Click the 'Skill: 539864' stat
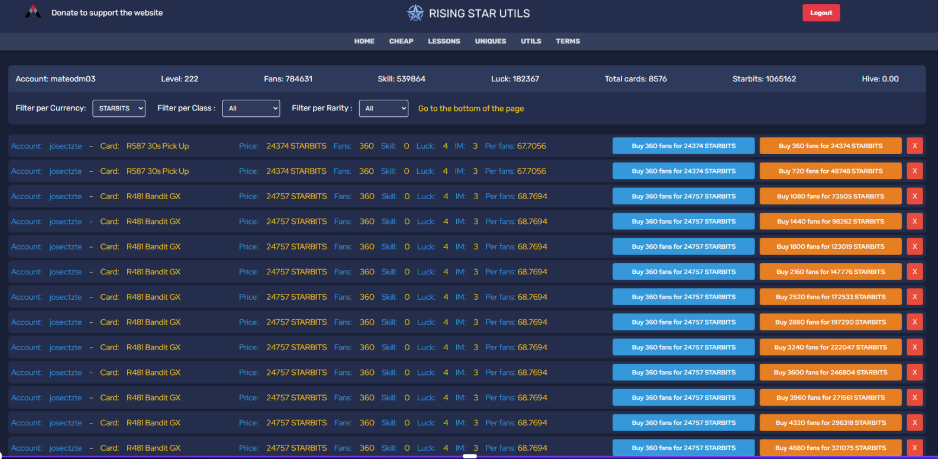The width and height of the screenshot is (938, 459). (401, 79)
